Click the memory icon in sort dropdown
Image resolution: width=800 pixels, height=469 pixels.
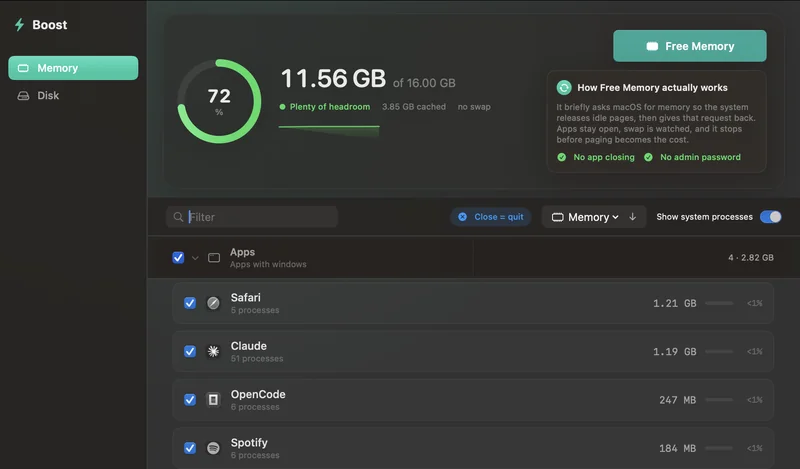click(x=558, y=217)
